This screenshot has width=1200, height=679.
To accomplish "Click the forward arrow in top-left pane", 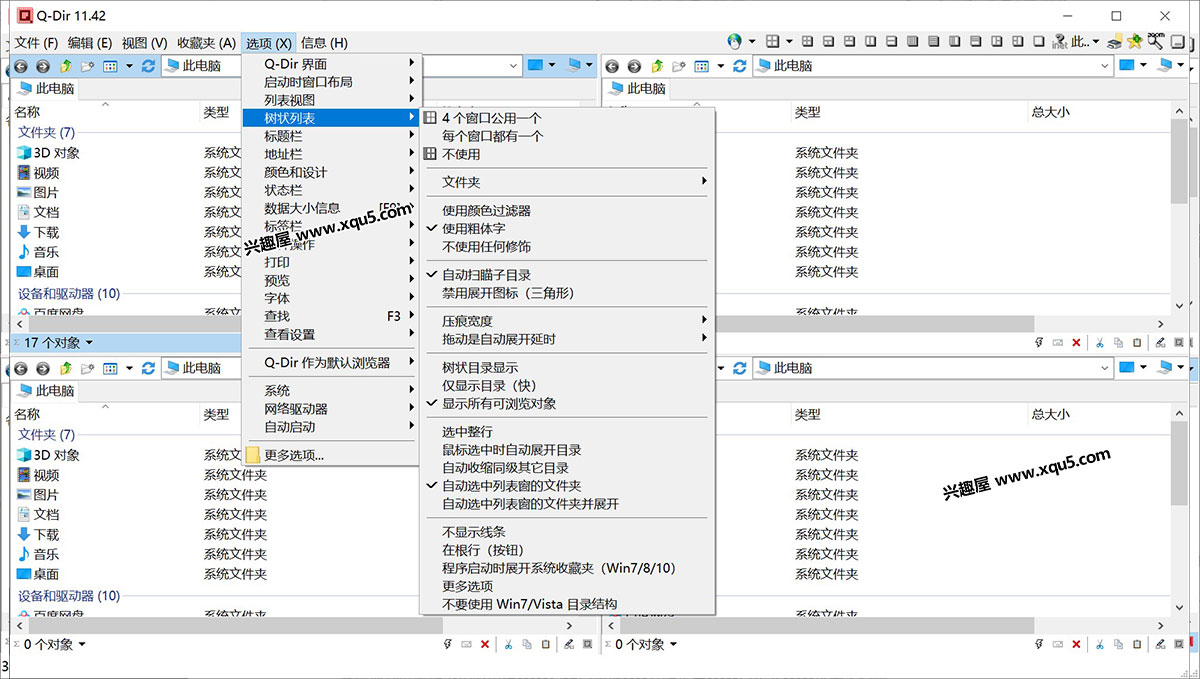I will tap(42, 66).
